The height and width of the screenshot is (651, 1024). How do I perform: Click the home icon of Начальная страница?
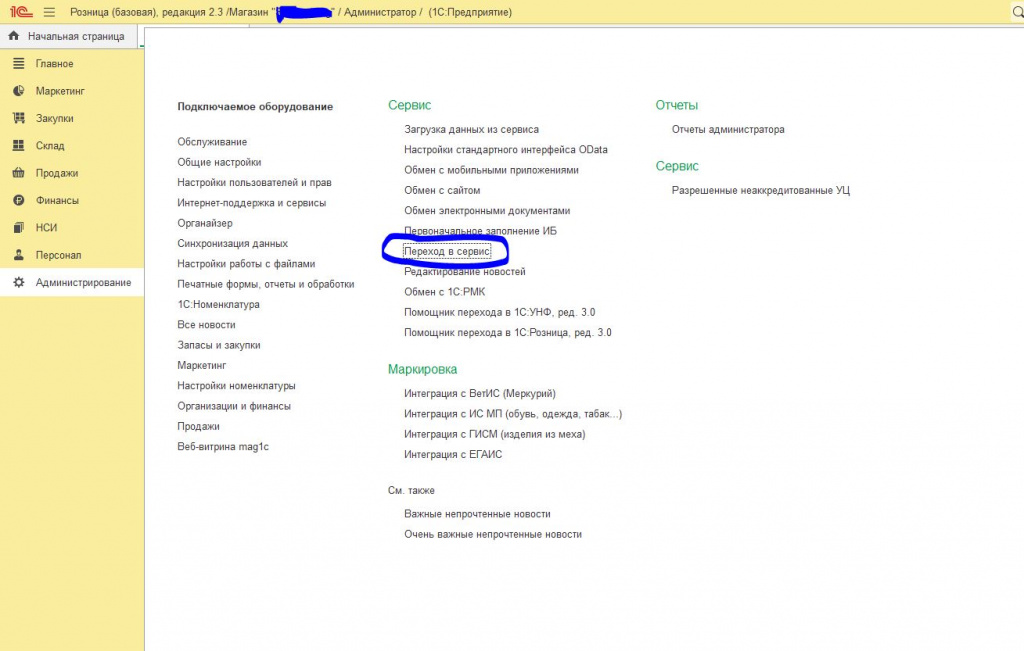(14, 36)
